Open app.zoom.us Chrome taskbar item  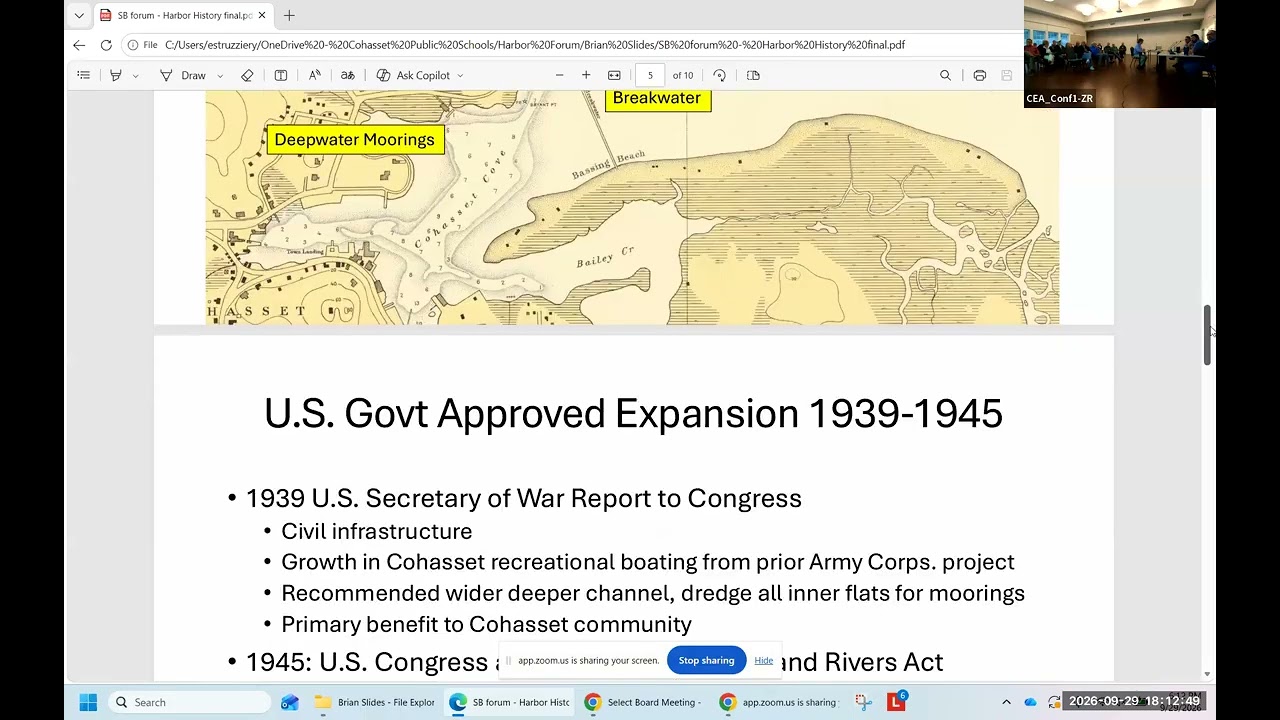778,702
